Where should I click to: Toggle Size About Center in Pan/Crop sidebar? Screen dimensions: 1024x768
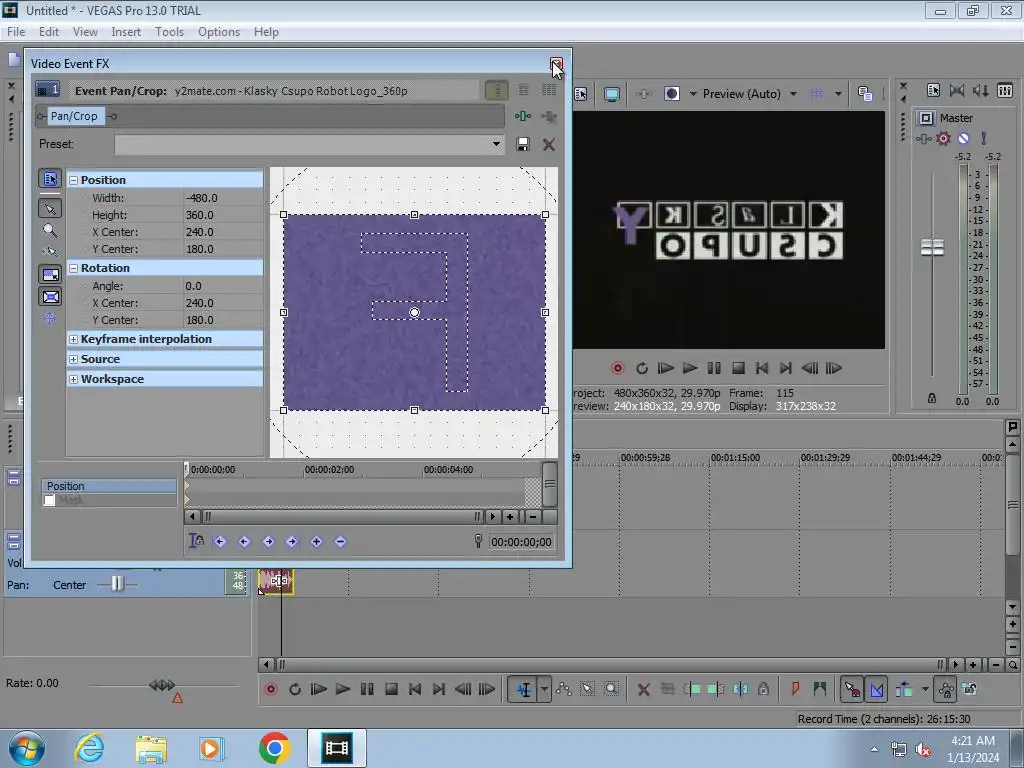pyautogui.click(x=50, y=297)
